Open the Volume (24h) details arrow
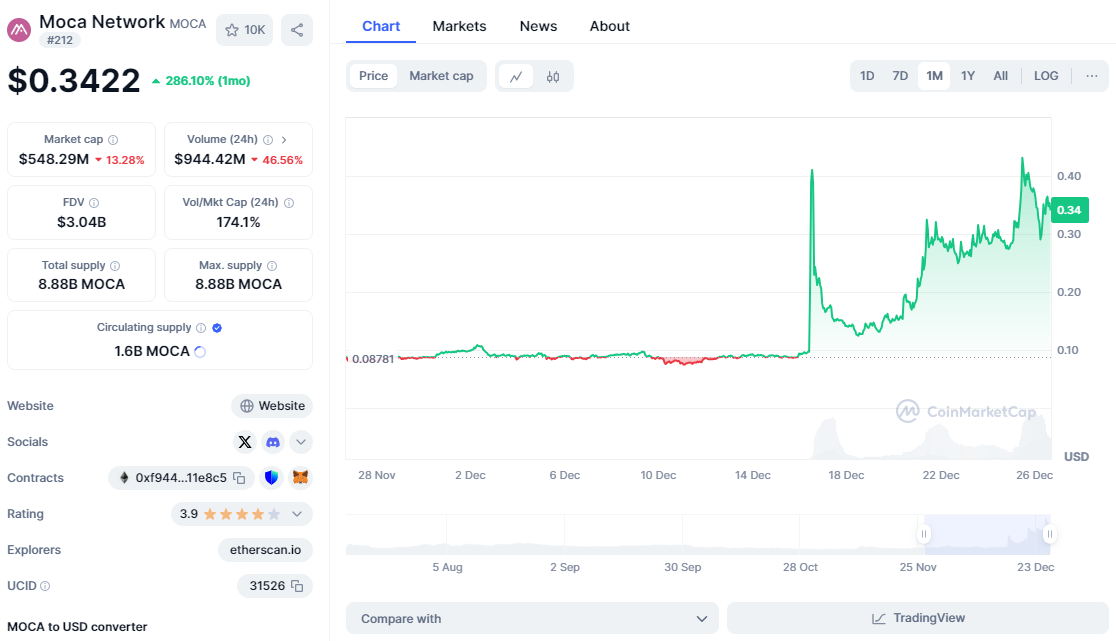 (x=284, y=140)
